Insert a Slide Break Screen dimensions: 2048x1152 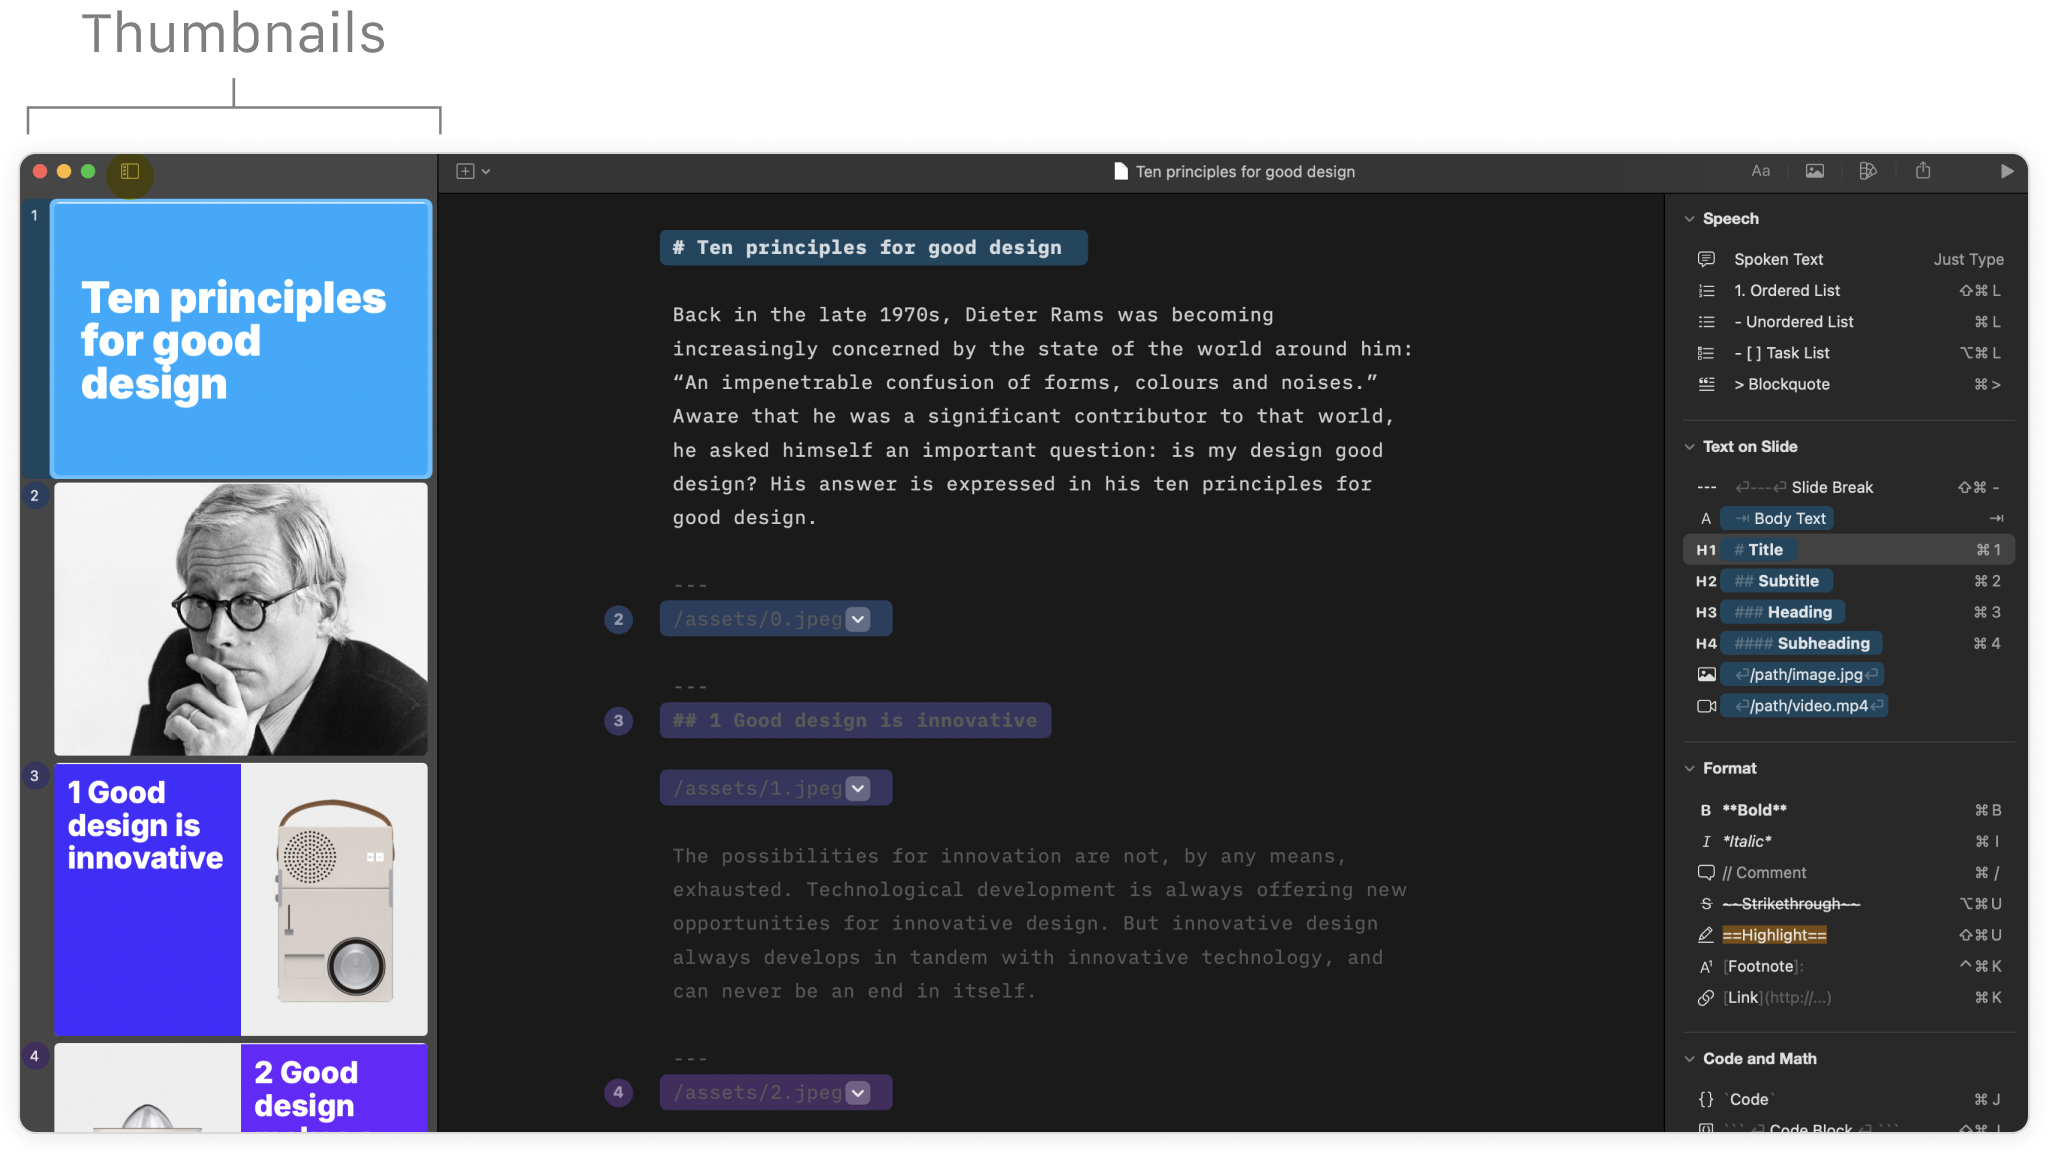click(x=1849, y=488)
